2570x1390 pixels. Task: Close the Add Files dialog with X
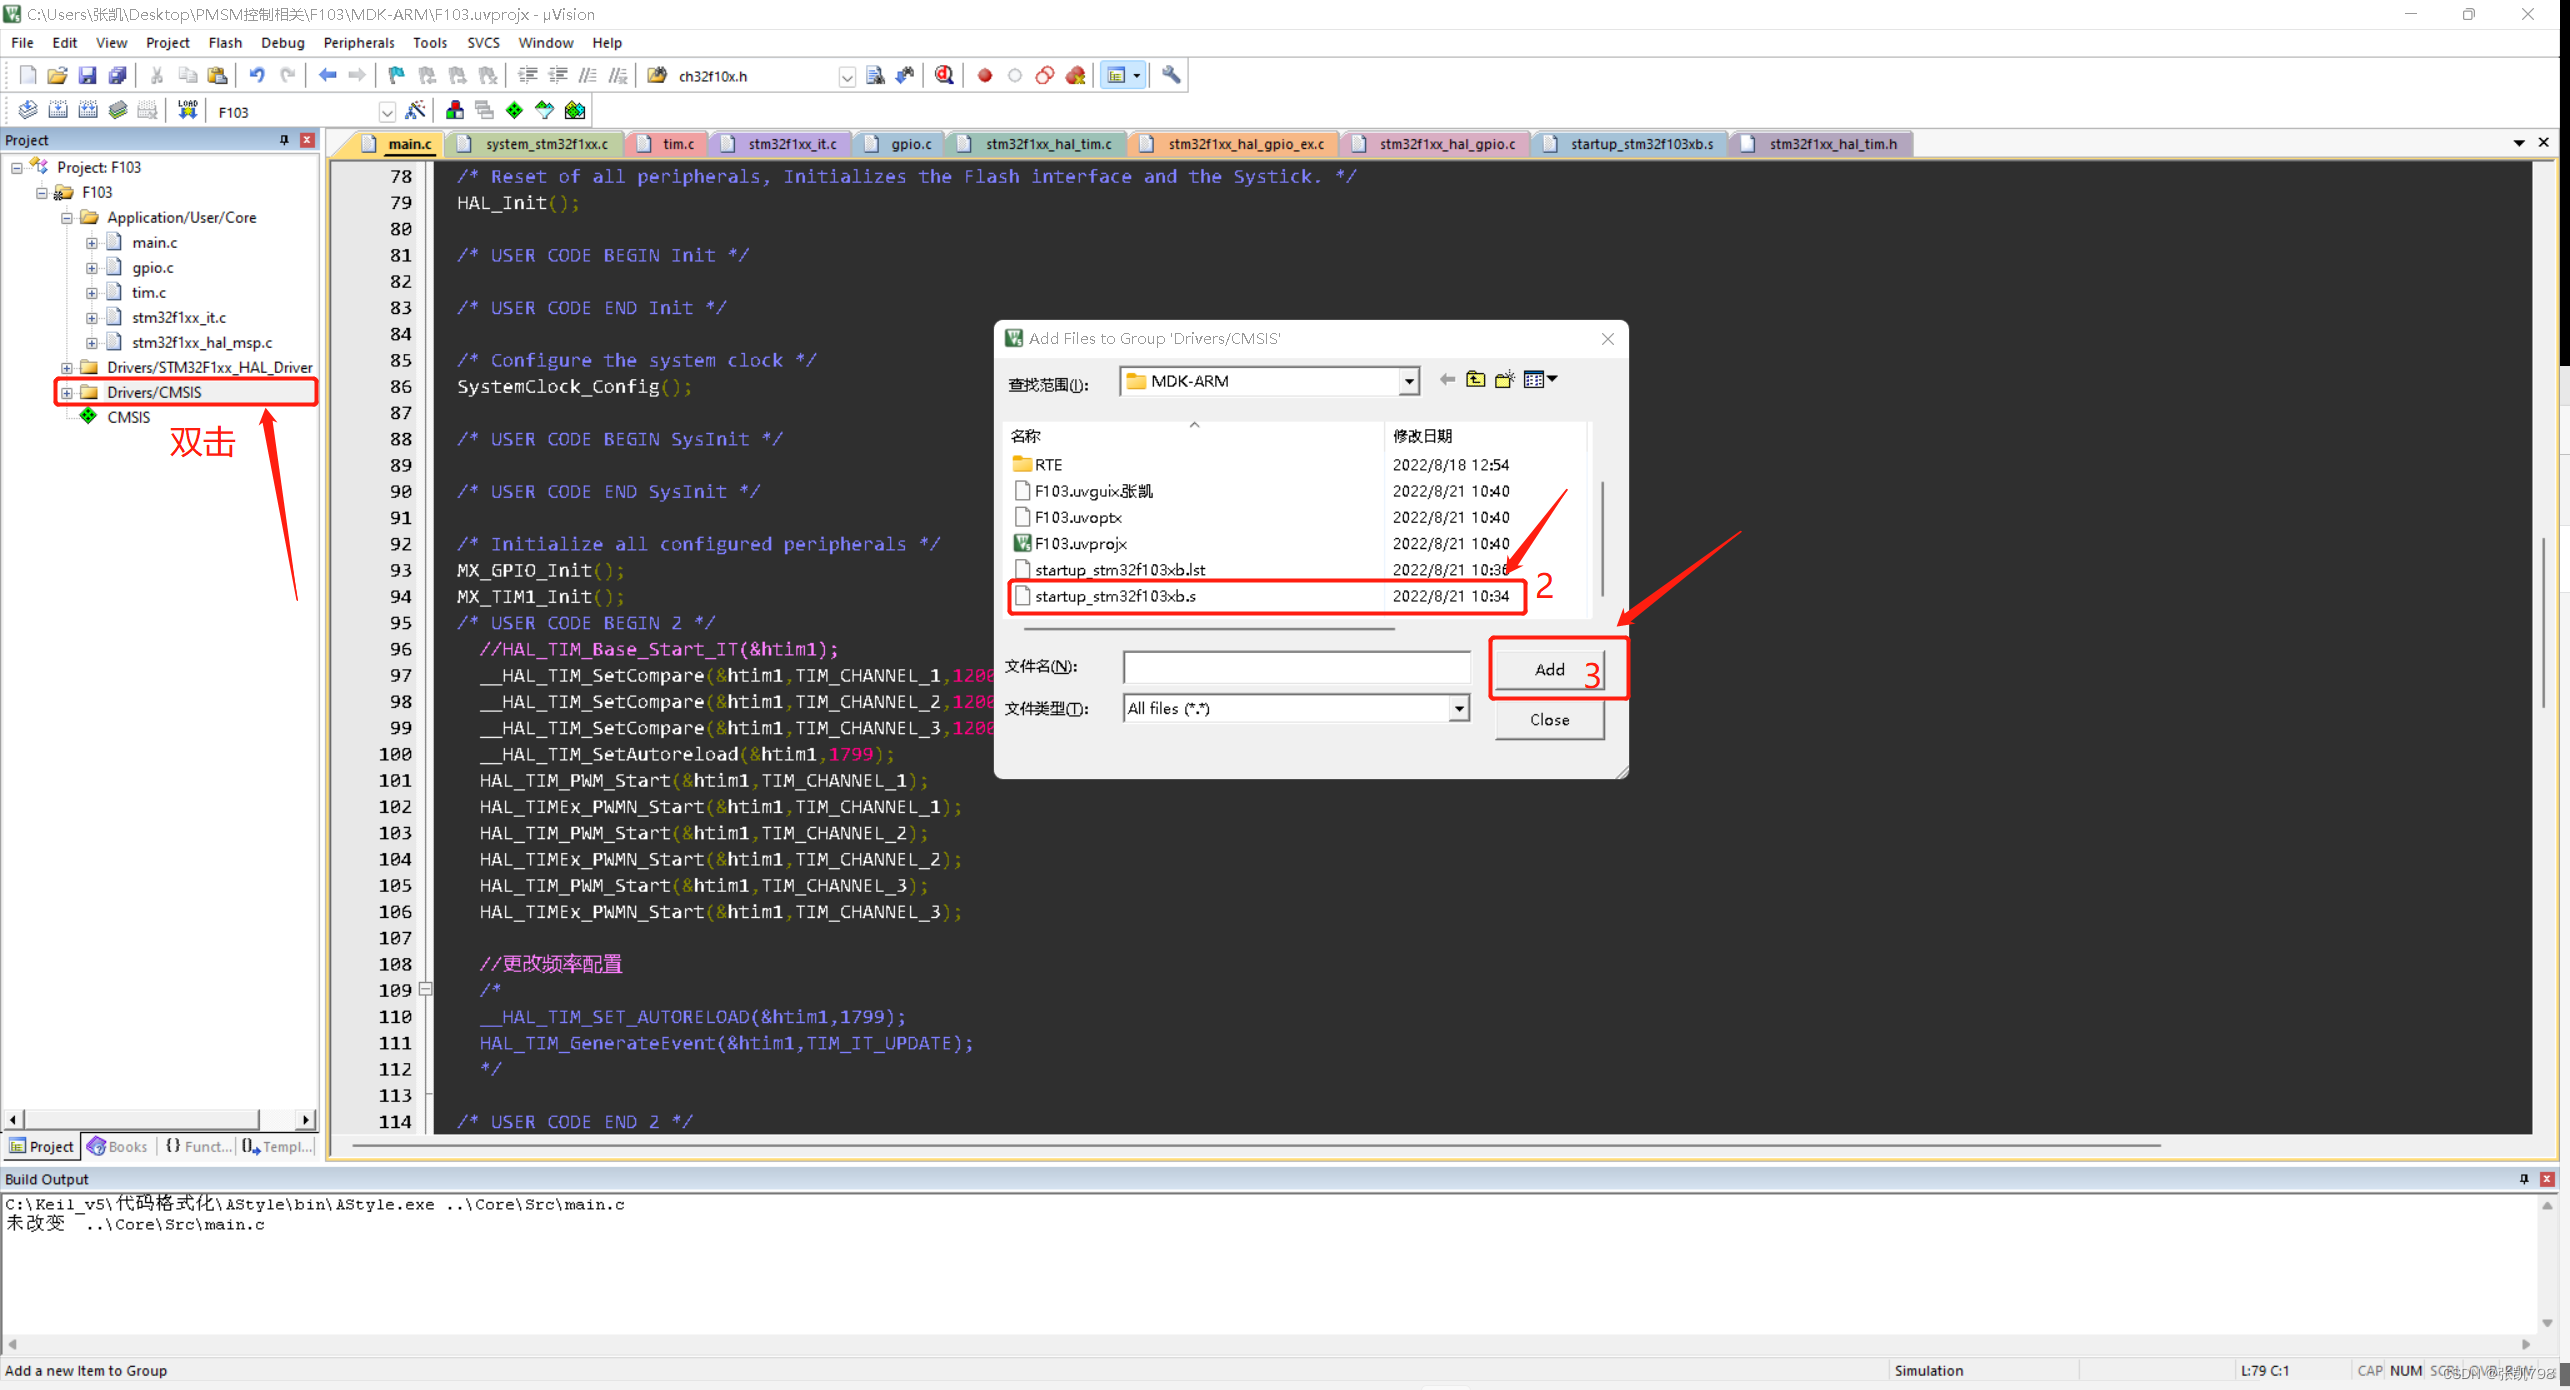point(1607,339)
